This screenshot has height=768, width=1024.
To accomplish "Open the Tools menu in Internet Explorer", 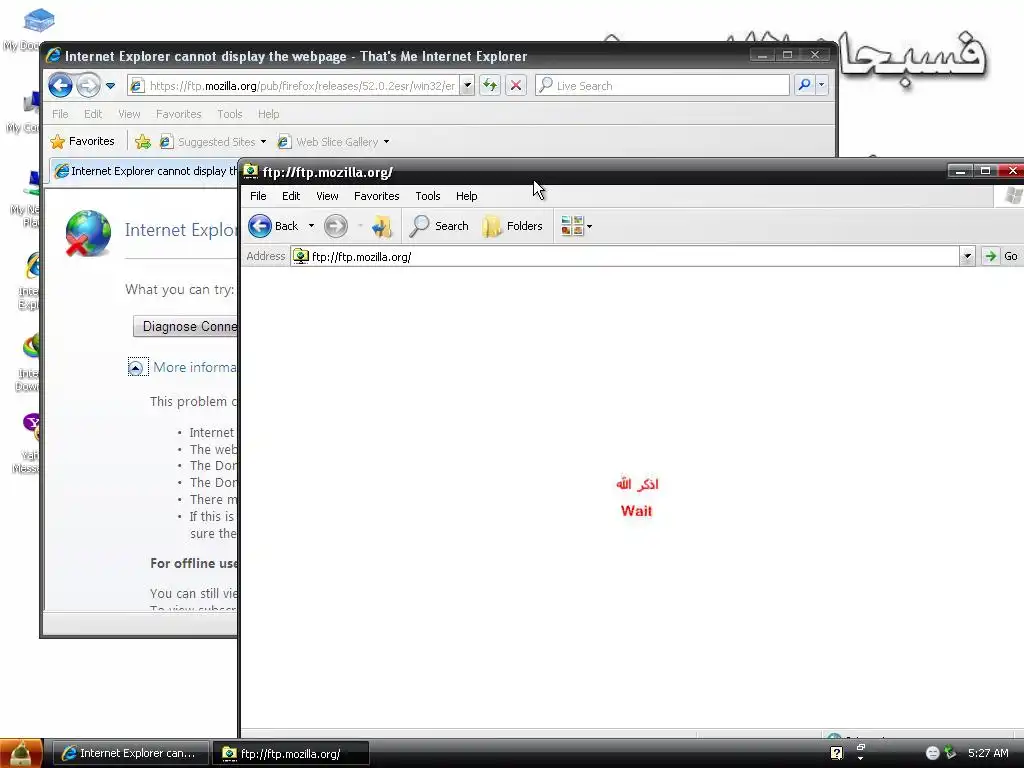I will coord(230,114).
